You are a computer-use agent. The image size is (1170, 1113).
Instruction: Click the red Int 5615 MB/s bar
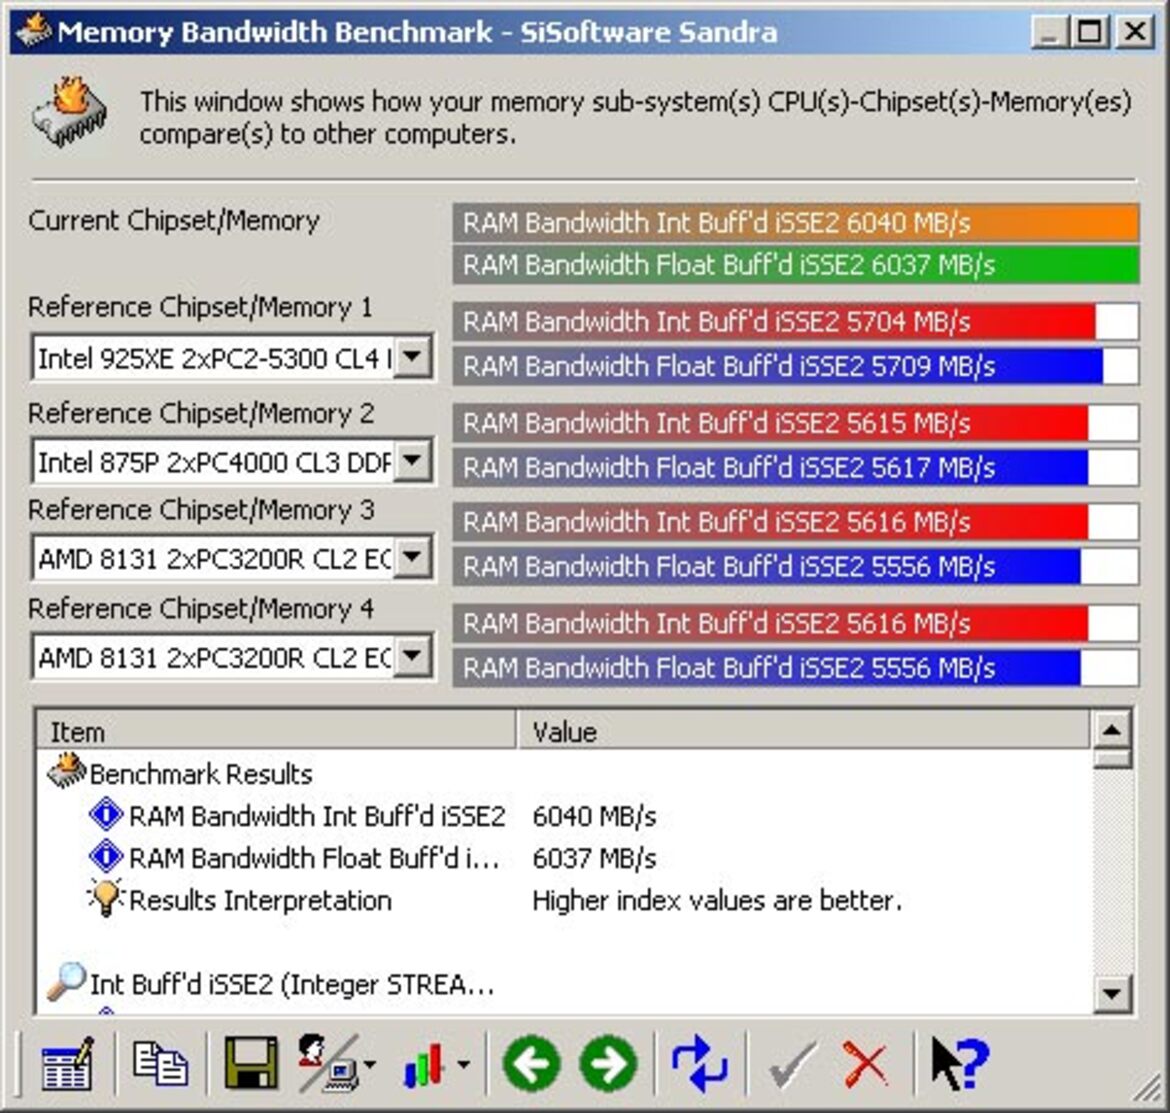(x=796, y=423)
